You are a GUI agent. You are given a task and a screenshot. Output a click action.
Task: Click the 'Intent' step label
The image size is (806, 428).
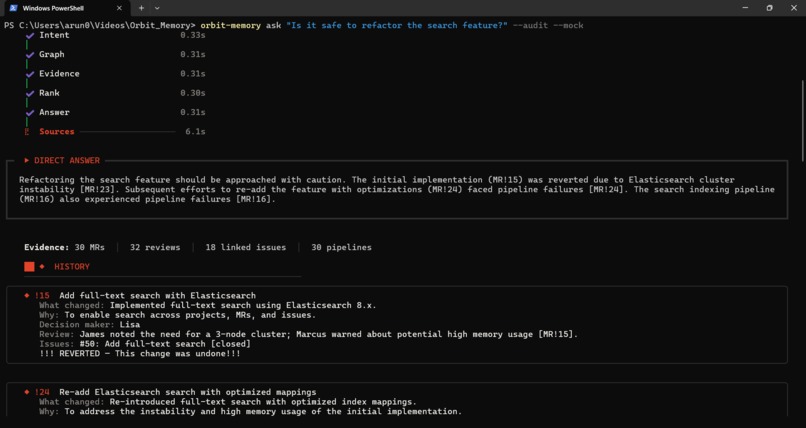[54, 35]
